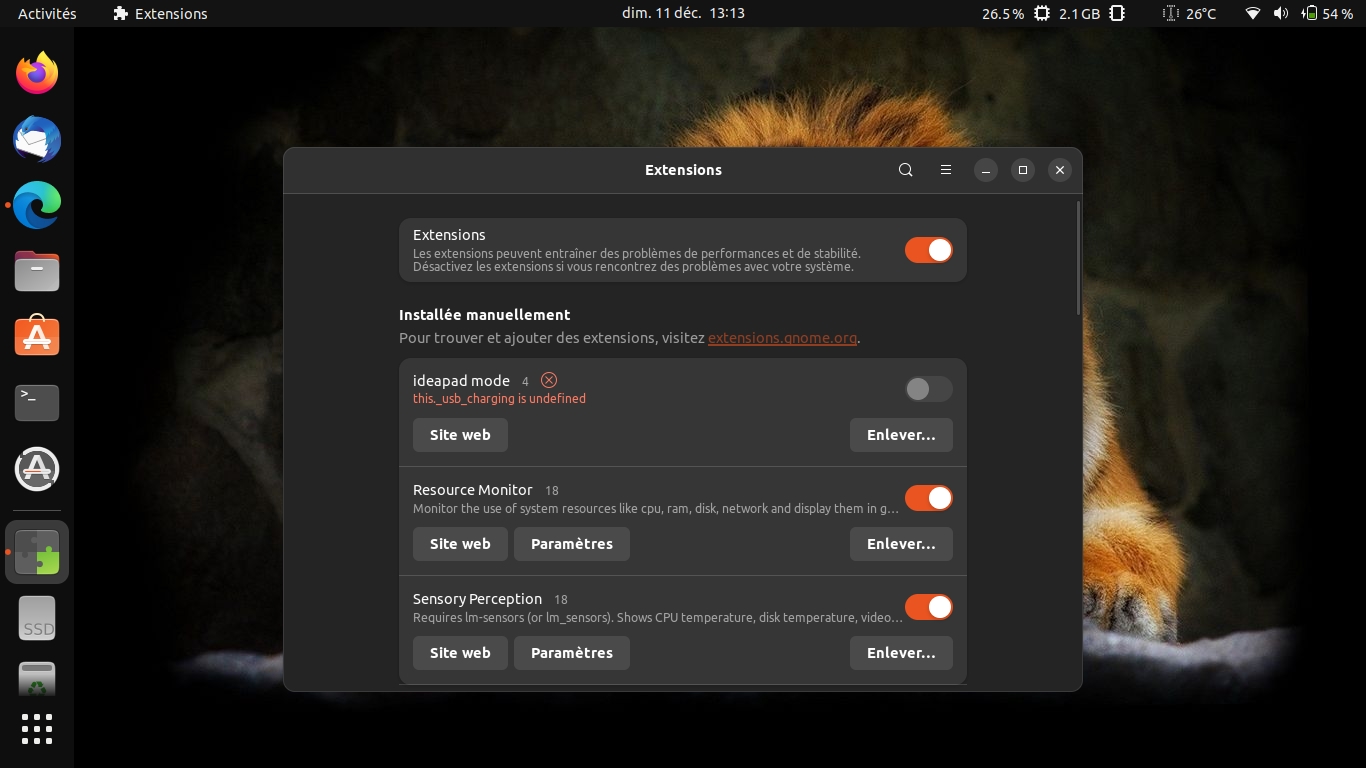Turn off Resource Monitor extension

click(928, 498)
